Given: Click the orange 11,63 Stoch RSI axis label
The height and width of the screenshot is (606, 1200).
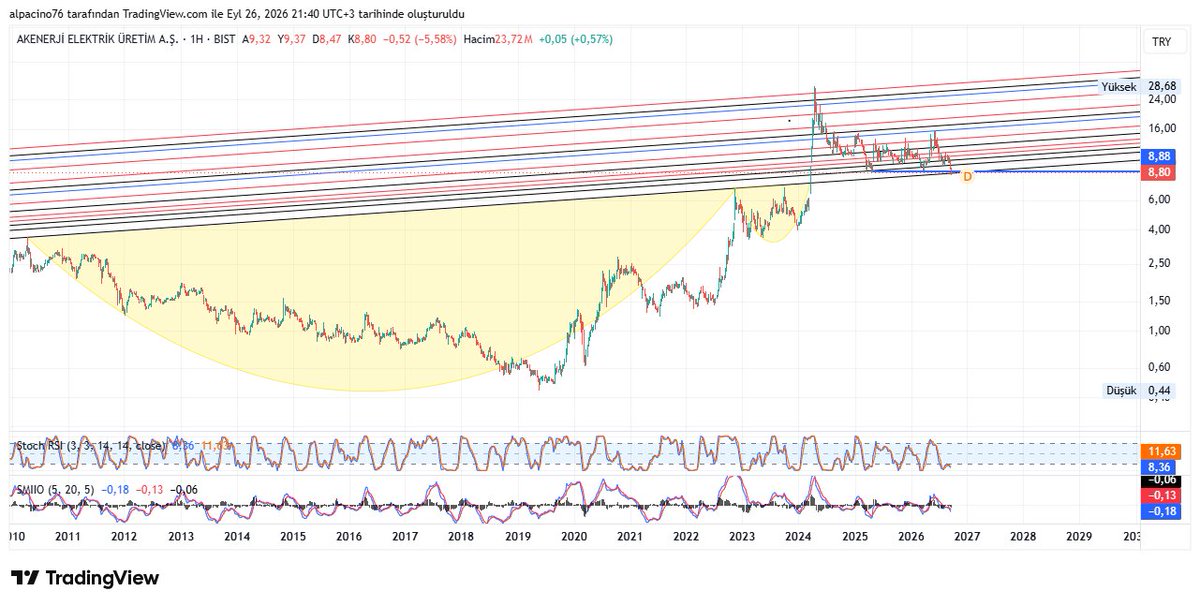Looking at the screenshot, I should 1160,452.
